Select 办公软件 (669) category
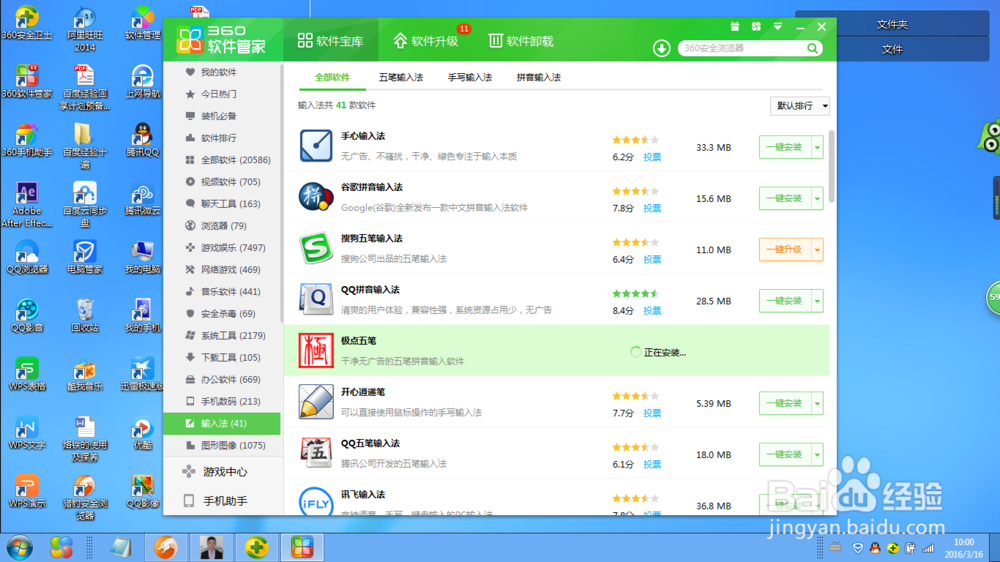The width and height of the screenshot is (1000, 562). point(222,380)
